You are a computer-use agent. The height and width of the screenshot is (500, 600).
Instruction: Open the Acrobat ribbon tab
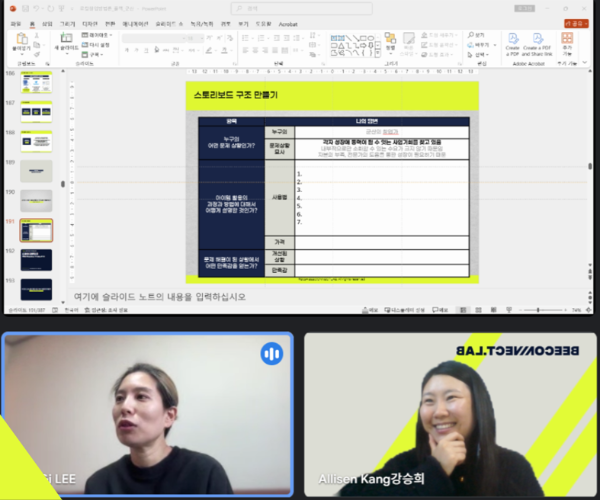(288, 24)
